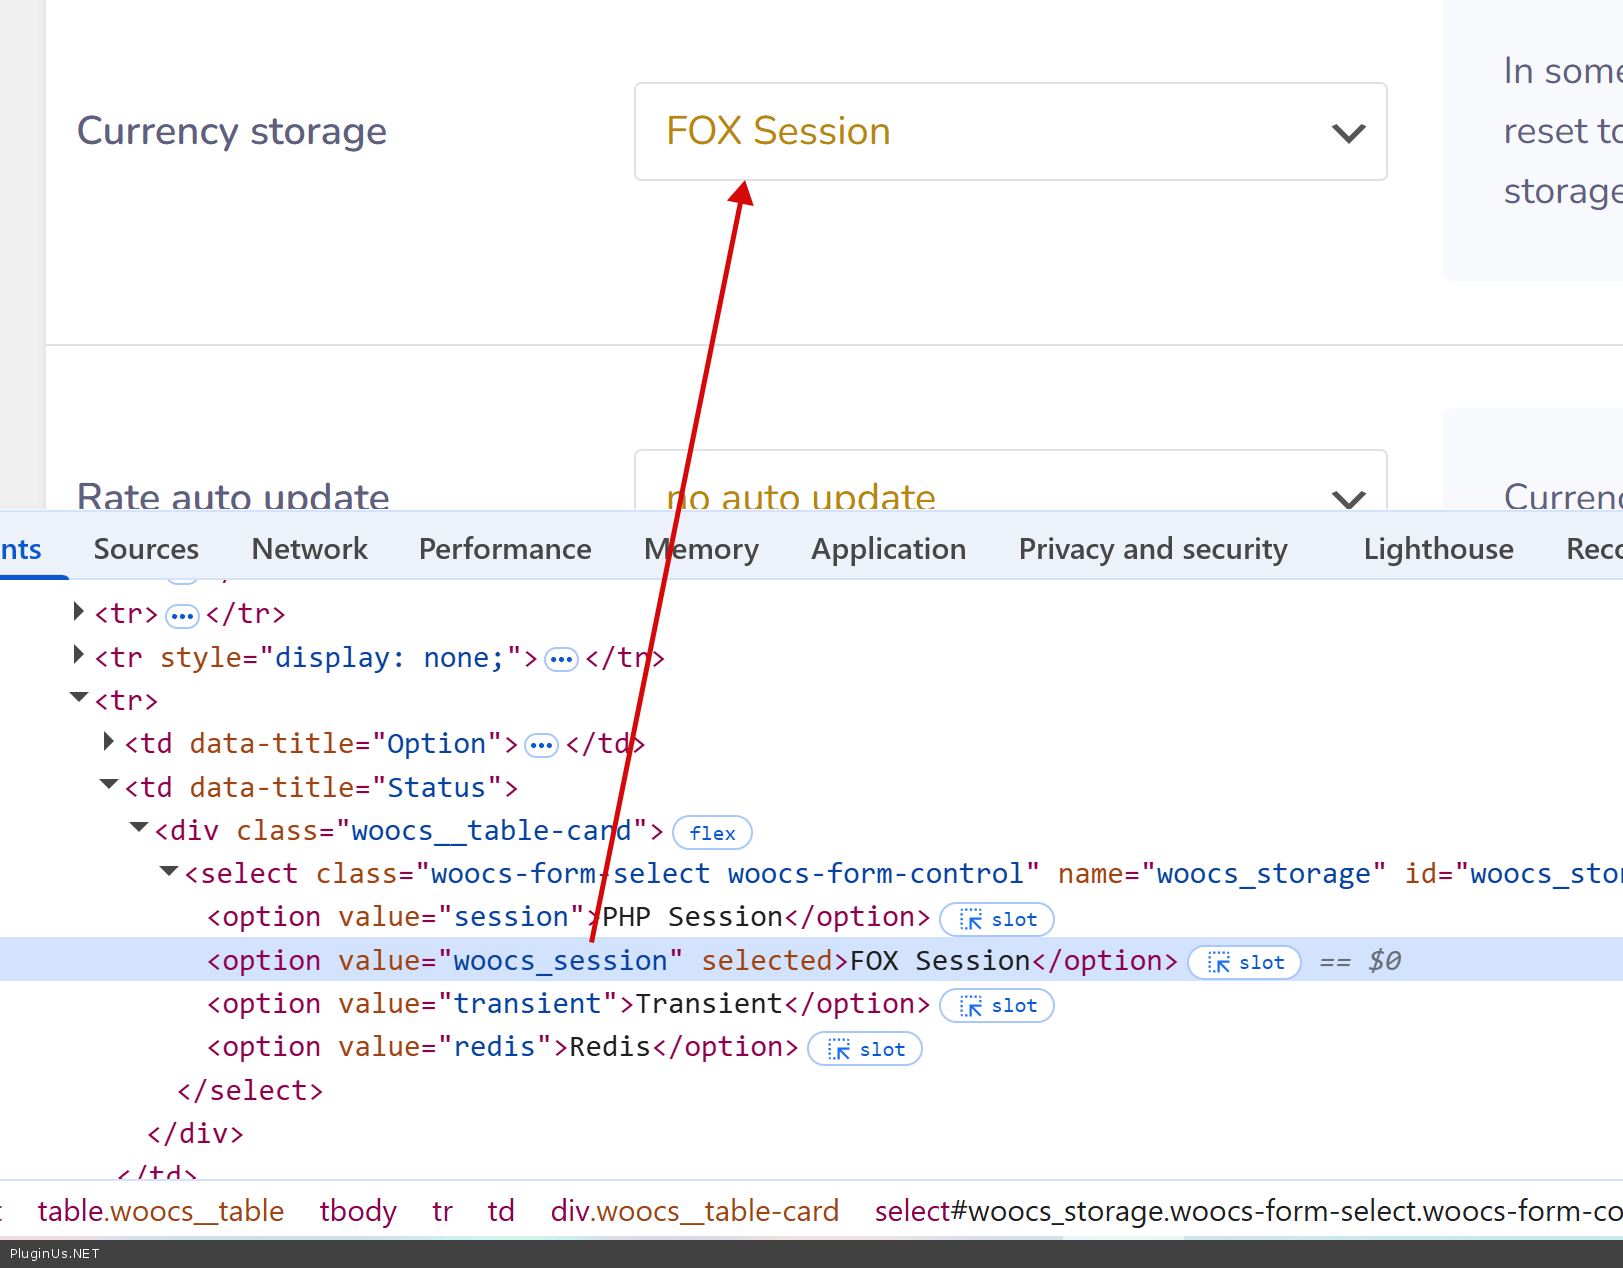1623x1268 pixels.
Task: Select table.woocs__table in the breadcrumb
Action: click(x=160, y=1211)
